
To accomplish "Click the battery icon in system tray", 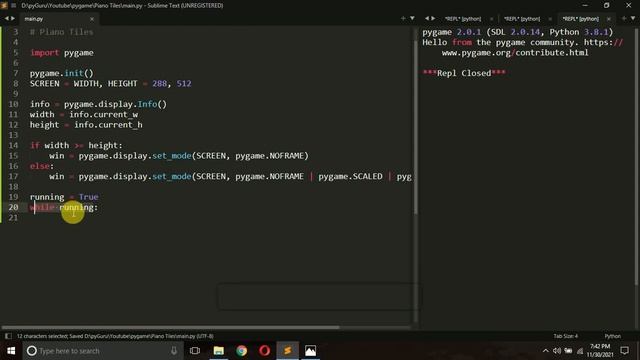I will coord(568,351).
